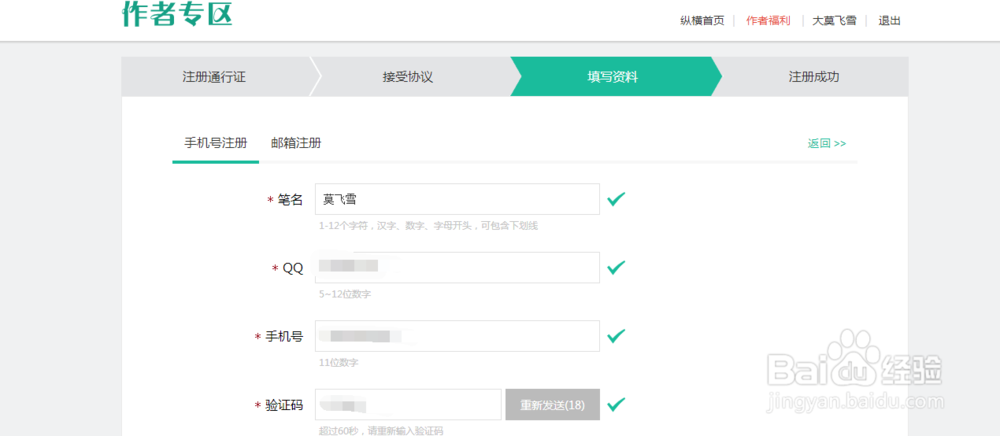Viewport: 1000px width, 436px height.
Task: Click the green checkmark beside 验证码
Action: tap(616, 404)
